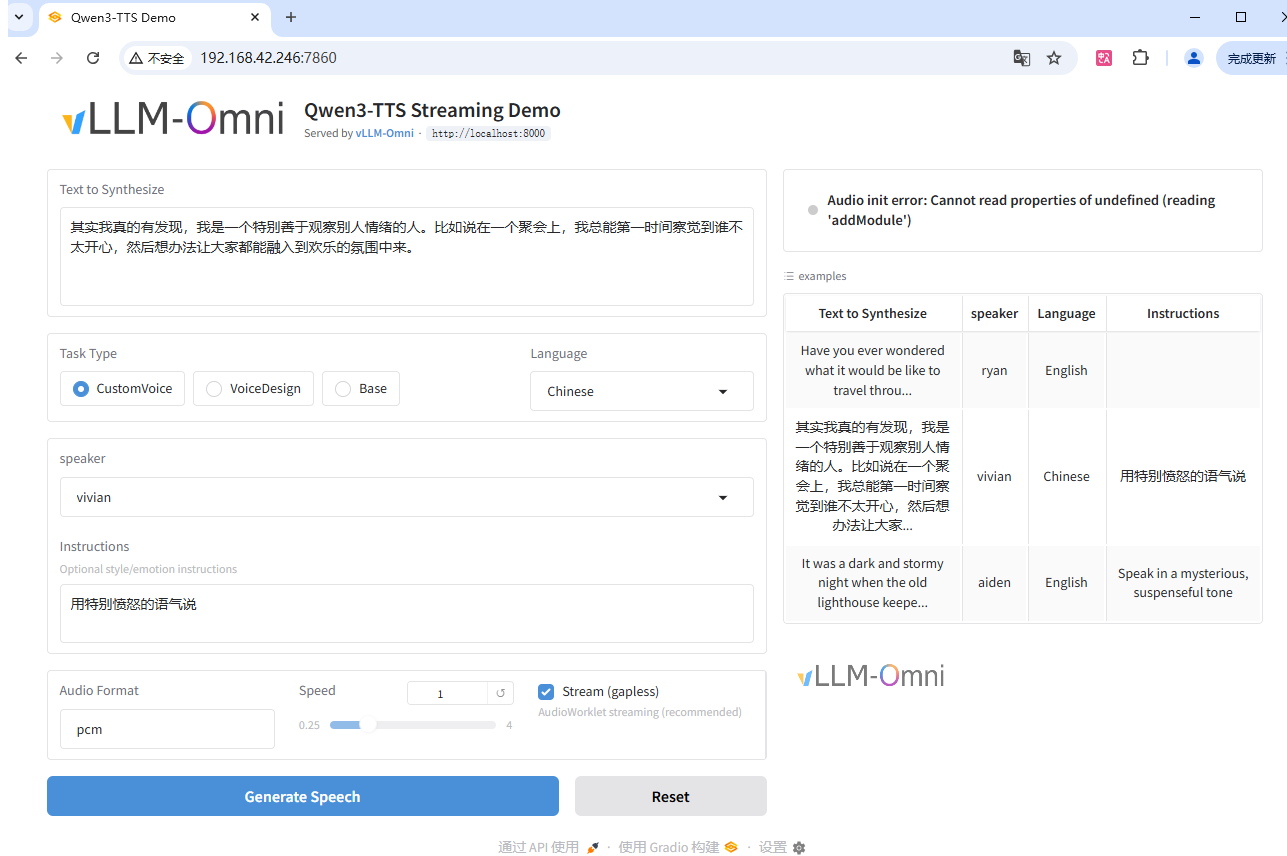Click the vLLM-Omni logo in header
This screenshot has width=1287, height=856.
click(x=172, y=118)
